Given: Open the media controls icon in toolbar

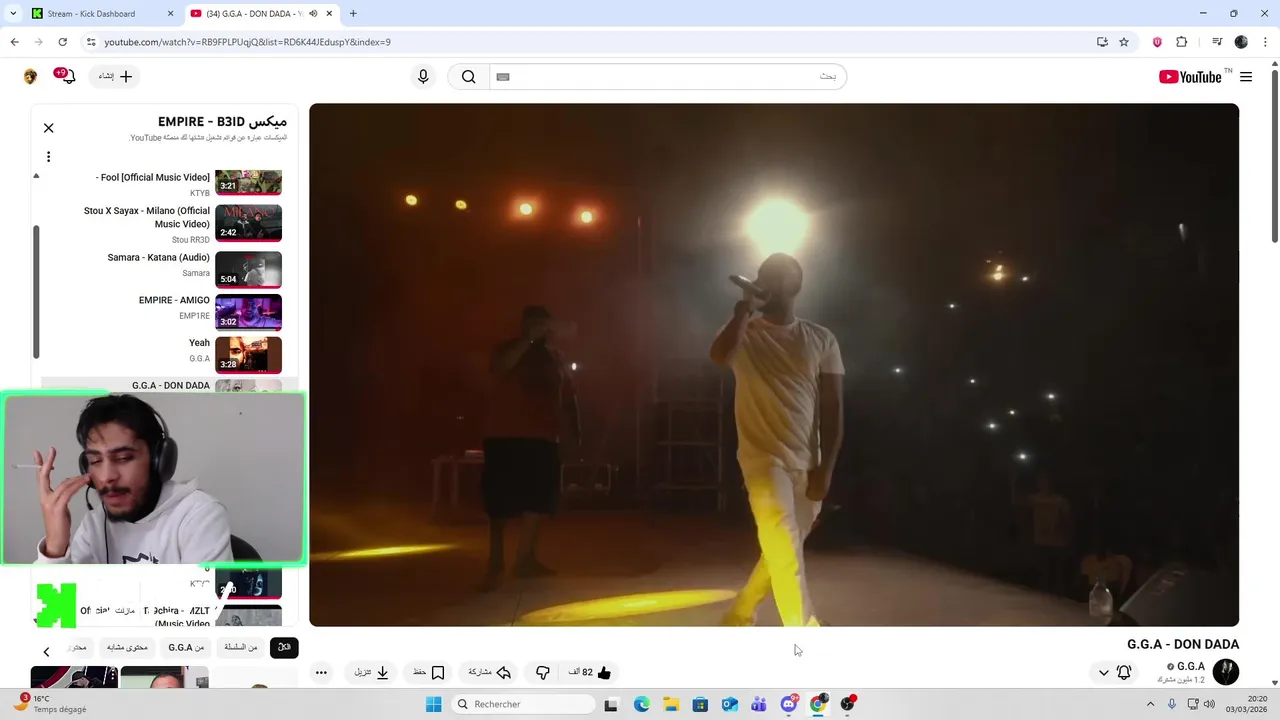Looking at the screenshot, I should [1217, 42].
